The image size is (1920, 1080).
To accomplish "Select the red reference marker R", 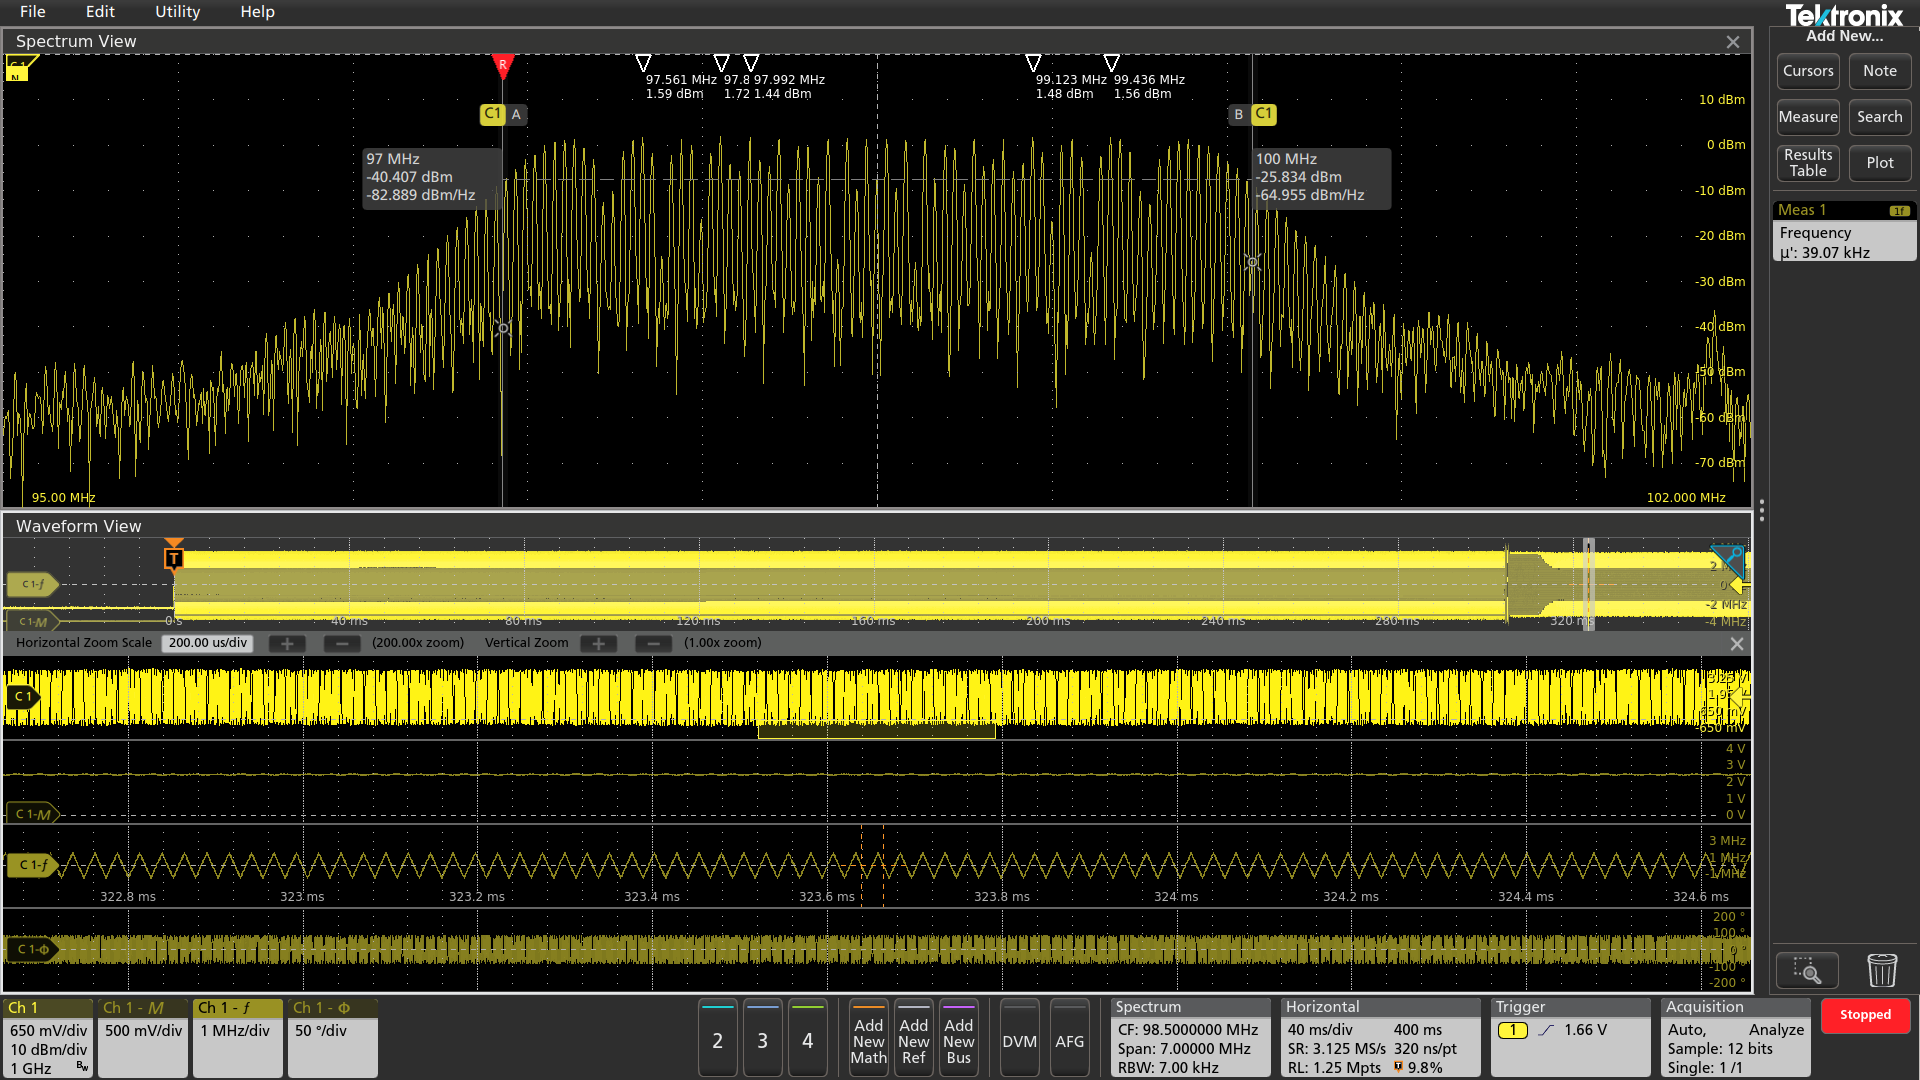I will tap(503, 65).
